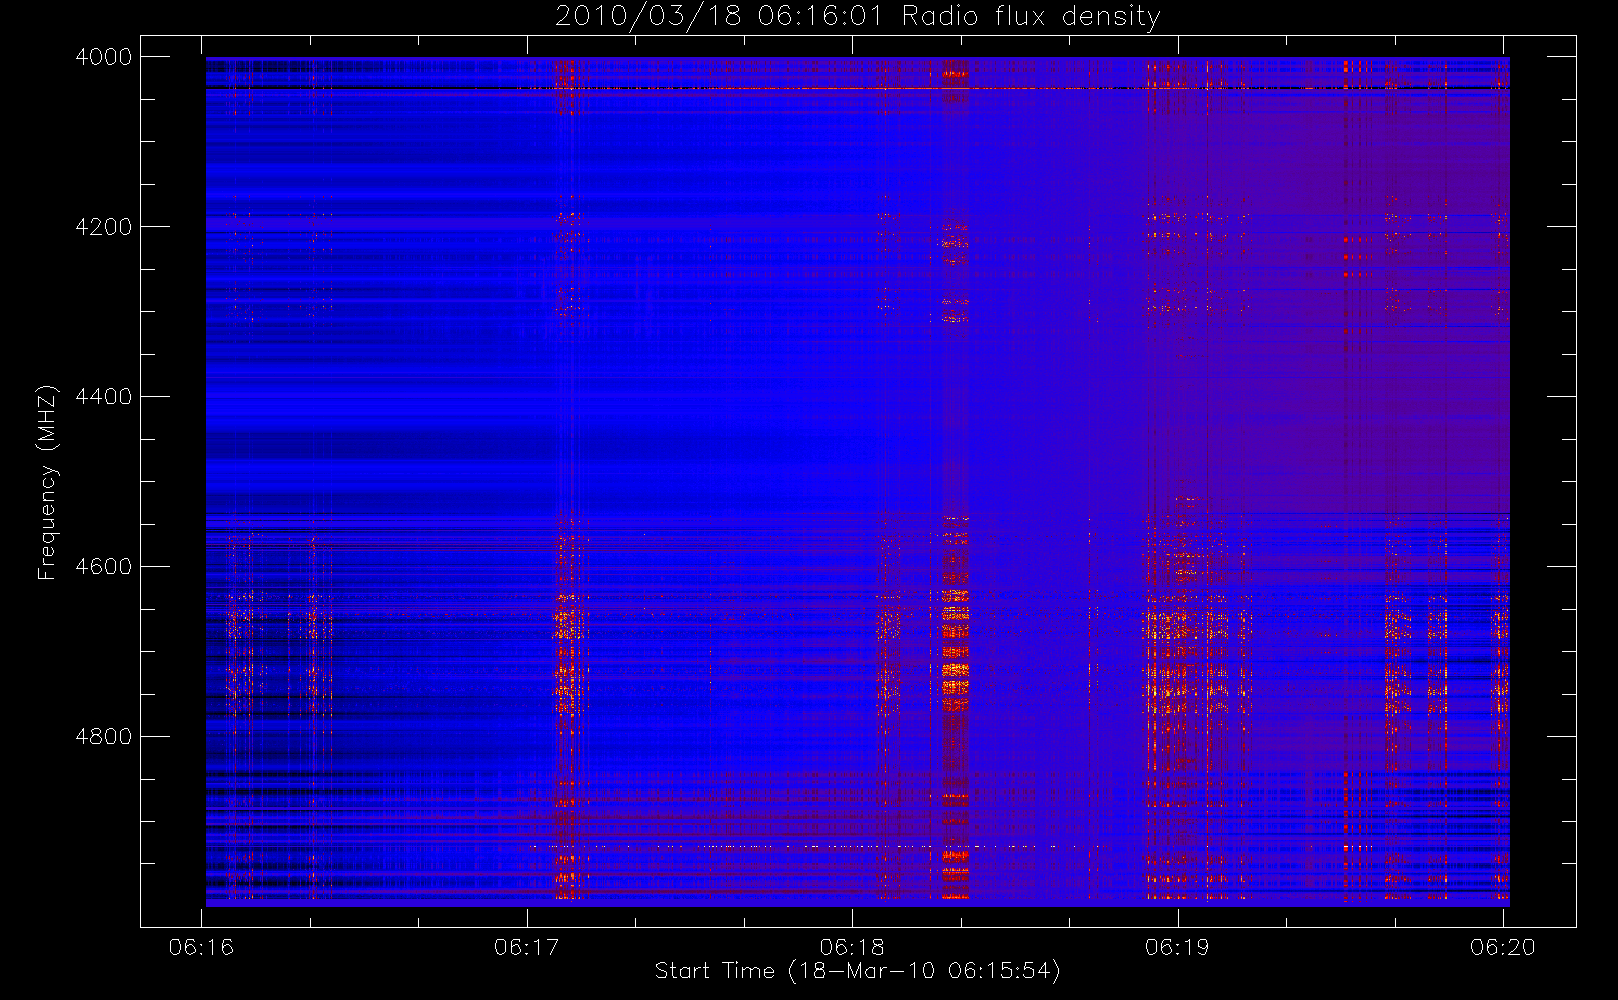Viewport: 1618px width, 1000px height.
Task: Click the plot title 'Radio flux density'
Action: pos(1031,17)
